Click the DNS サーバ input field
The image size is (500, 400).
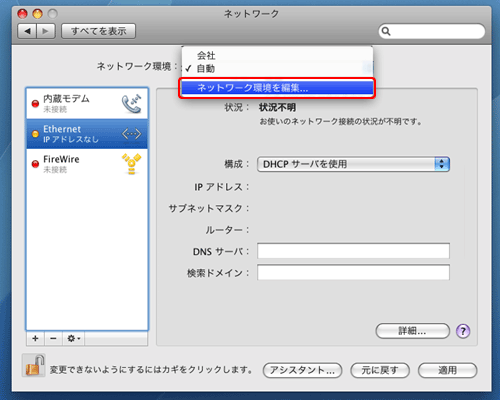353,251
